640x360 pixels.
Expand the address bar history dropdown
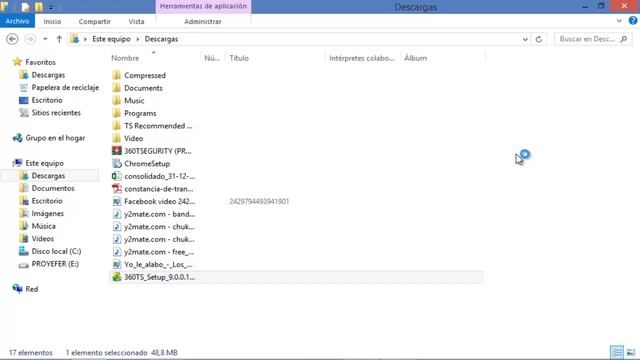pyautogui.click(x=525, y=39)
